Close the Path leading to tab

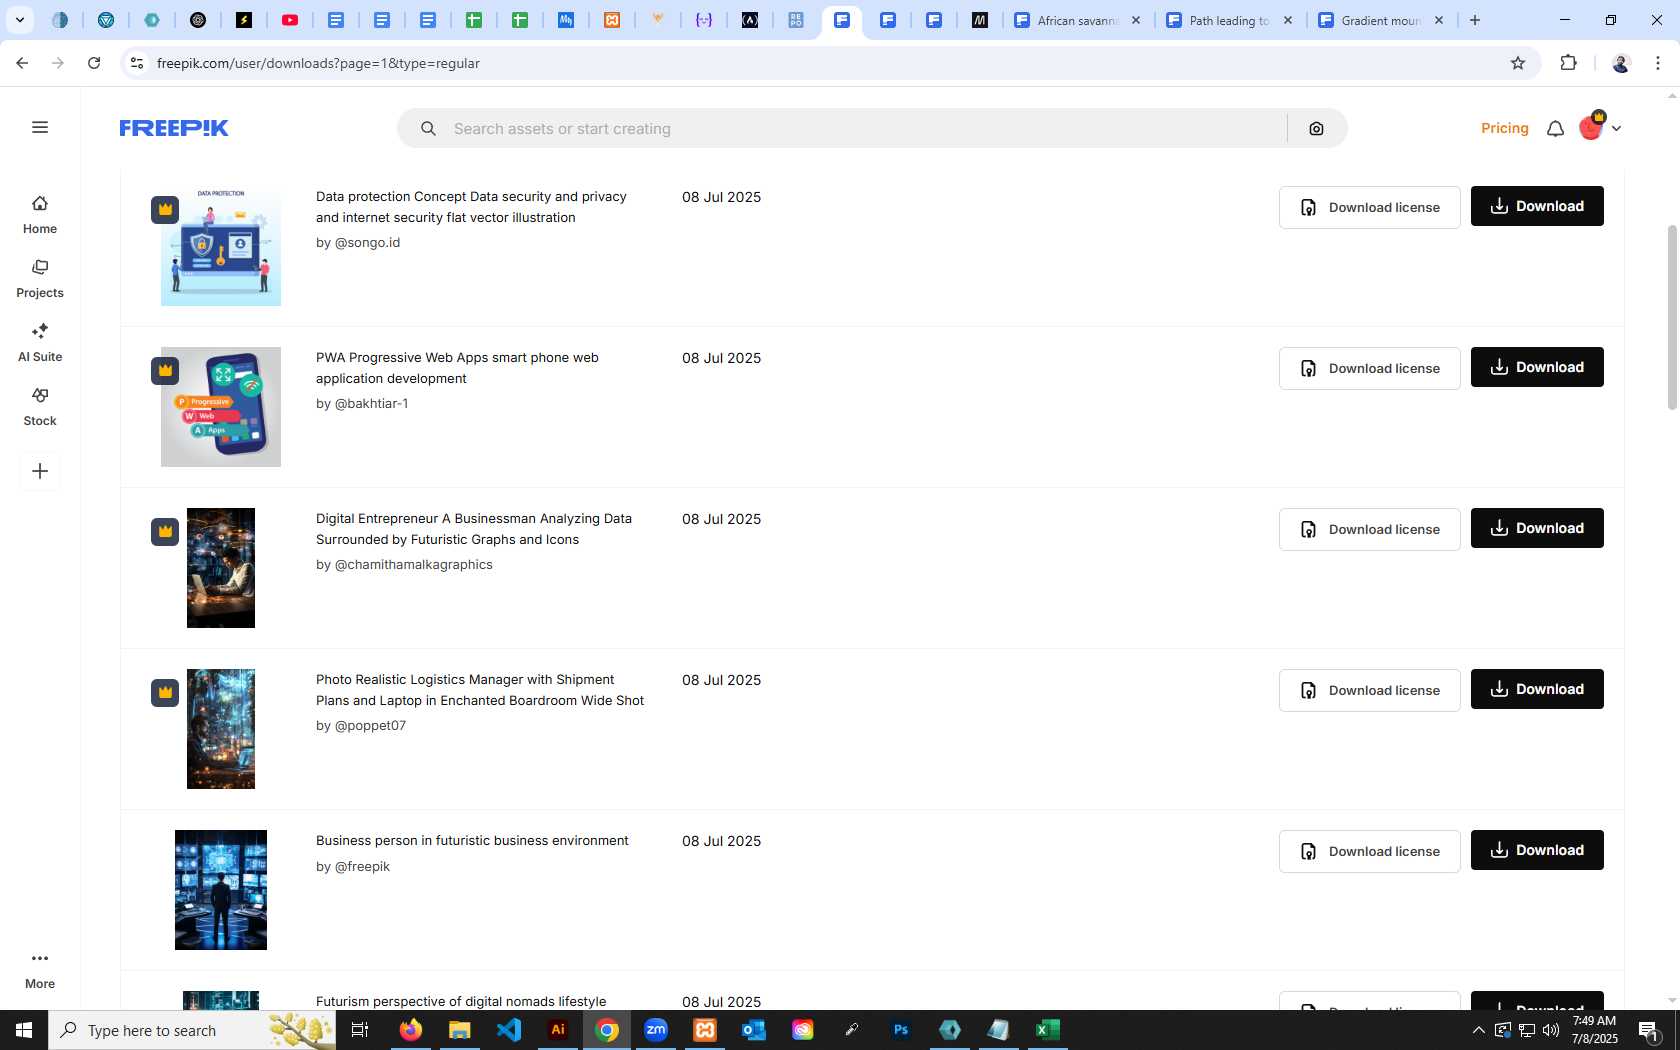click(1288, 20)
